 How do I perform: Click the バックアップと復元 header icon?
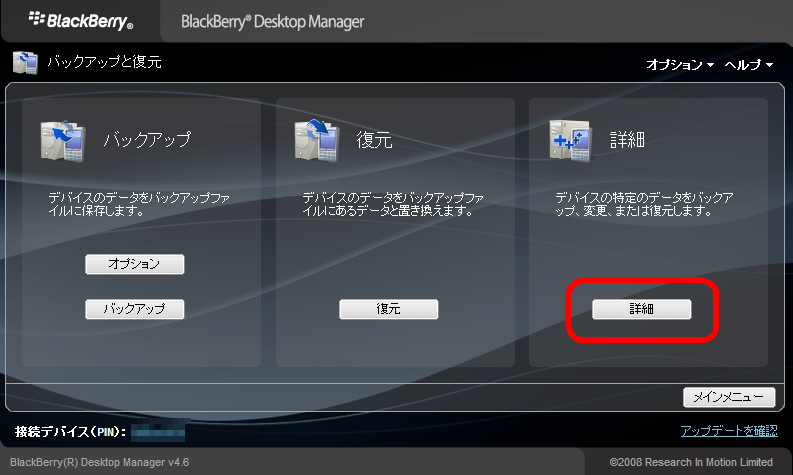[25, 63]
